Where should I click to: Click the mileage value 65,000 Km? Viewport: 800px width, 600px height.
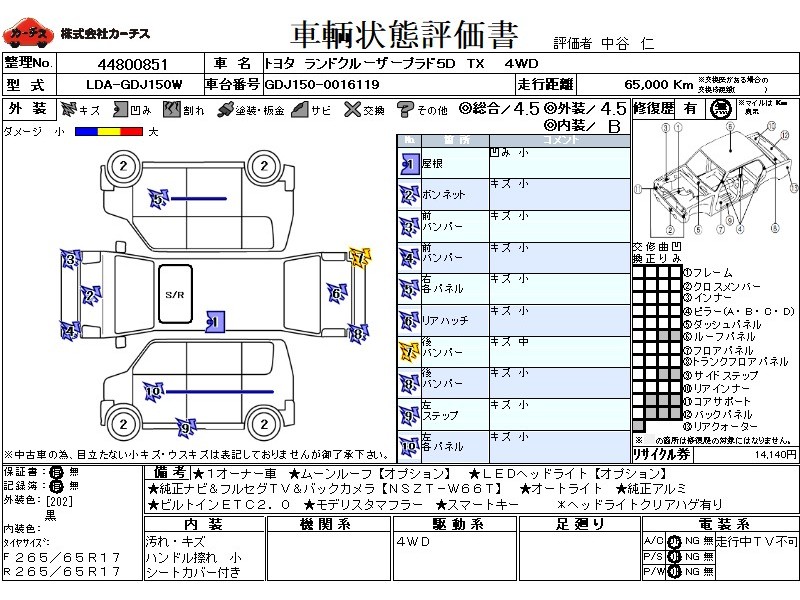pyautogui.click(x=658, y=85)
